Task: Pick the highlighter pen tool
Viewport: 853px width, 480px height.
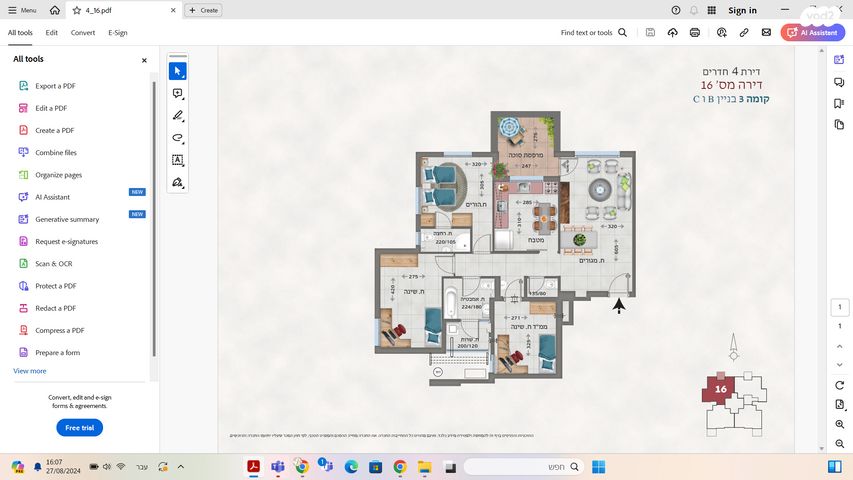Action: [x=177, y=116]
